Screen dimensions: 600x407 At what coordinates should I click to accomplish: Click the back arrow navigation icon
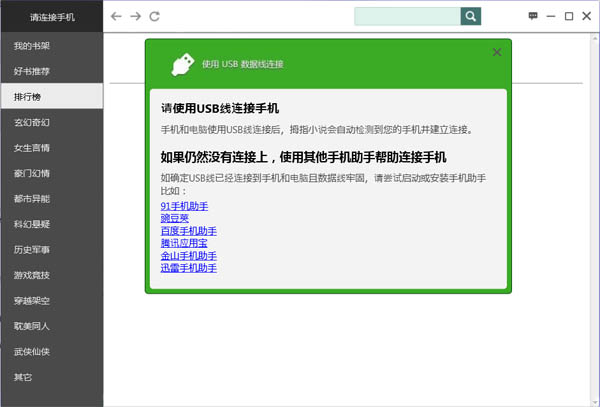(117, 17)
